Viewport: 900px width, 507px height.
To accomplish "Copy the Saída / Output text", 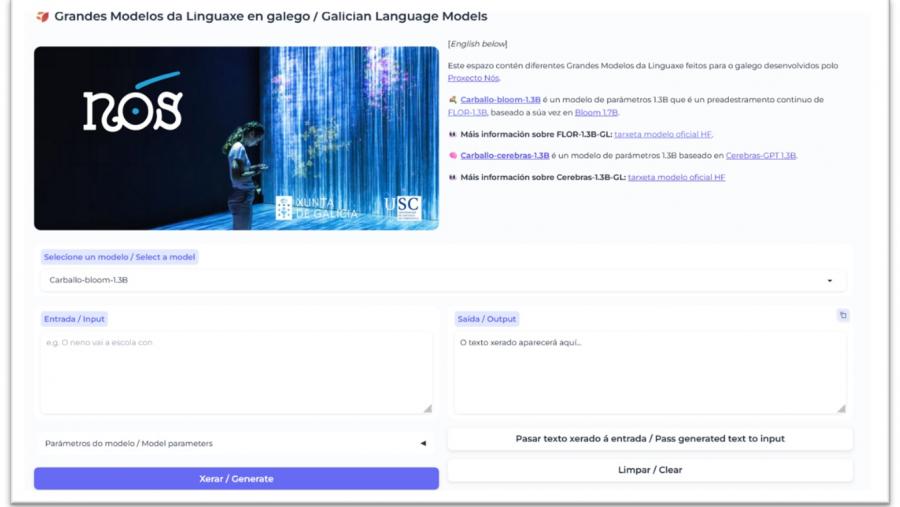I will [x=843, y=315].
